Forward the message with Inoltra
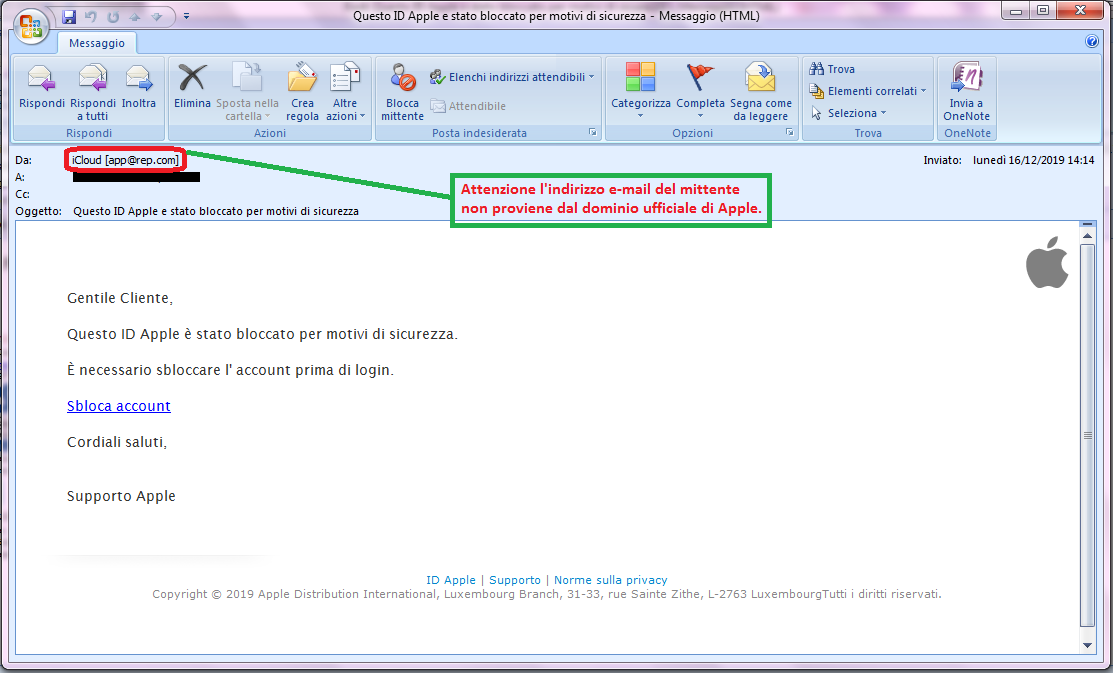This screenshot has height=673, width=1113. (138, 87)
